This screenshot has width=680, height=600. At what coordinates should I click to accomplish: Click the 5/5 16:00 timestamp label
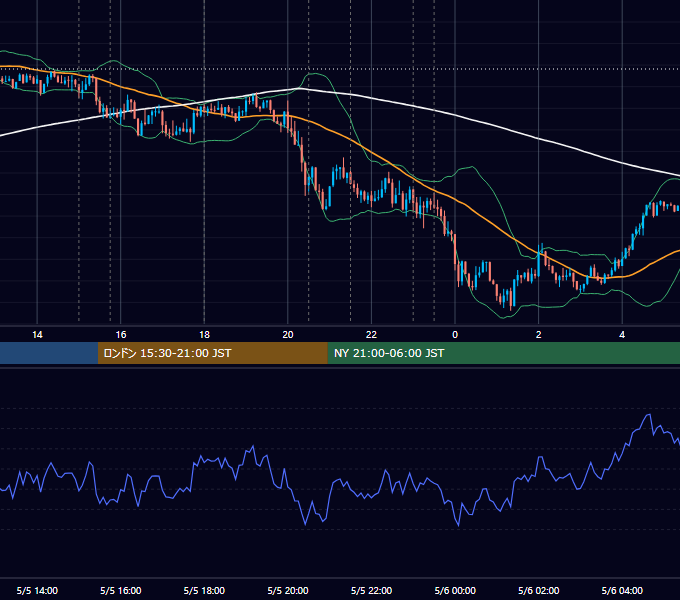[x=121, y=590]
